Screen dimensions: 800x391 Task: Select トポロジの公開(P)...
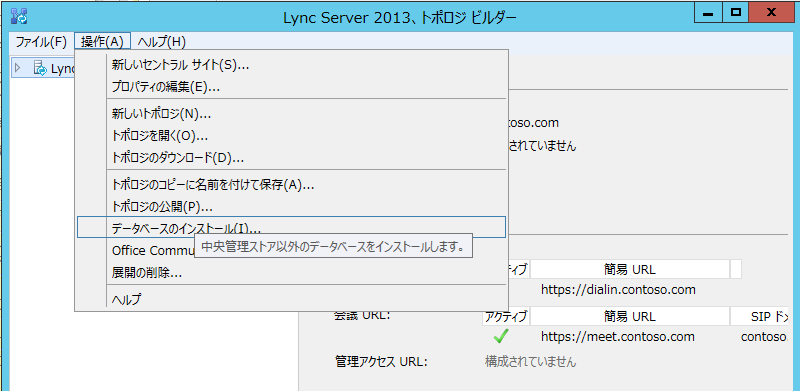tap(291, 207)
